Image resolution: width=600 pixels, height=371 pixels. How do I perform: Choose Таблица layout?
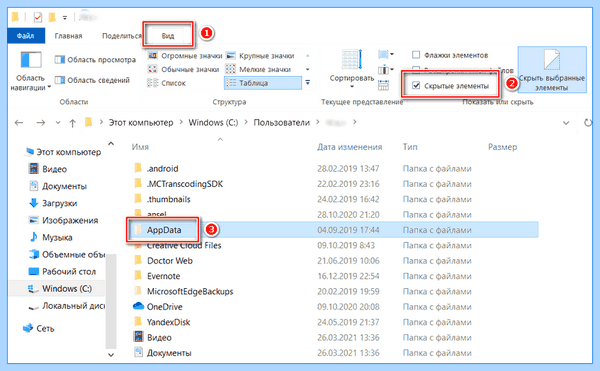[262, 83]
